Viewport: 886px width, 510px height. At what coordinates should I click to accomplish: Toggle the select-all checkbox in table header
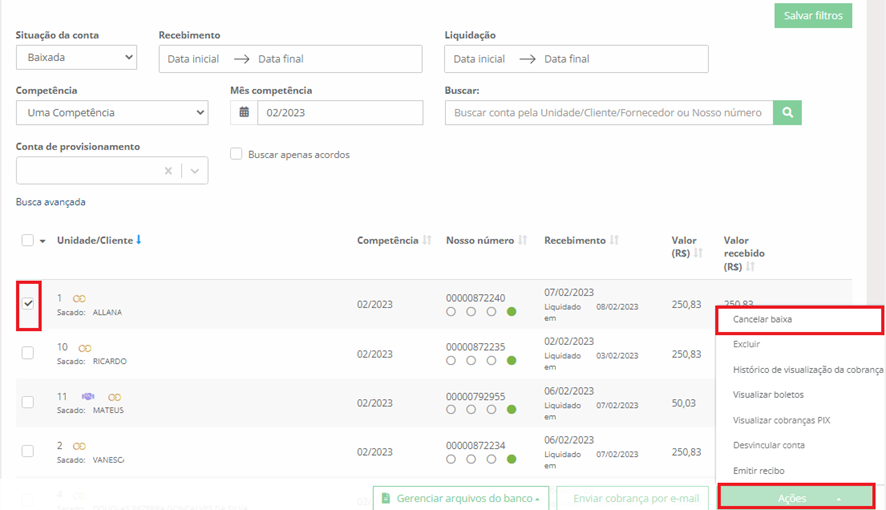[28, 240]
